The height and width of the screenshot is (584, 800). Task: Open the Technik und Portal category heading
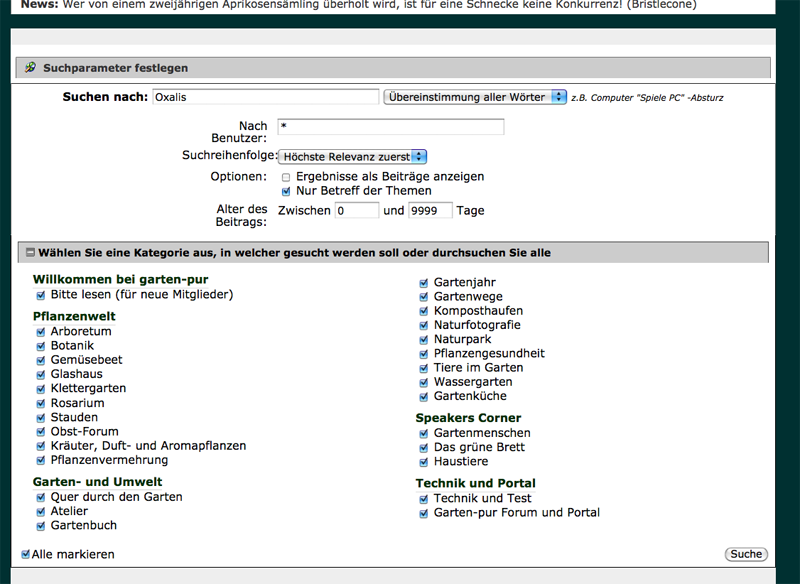coord(475,483)
